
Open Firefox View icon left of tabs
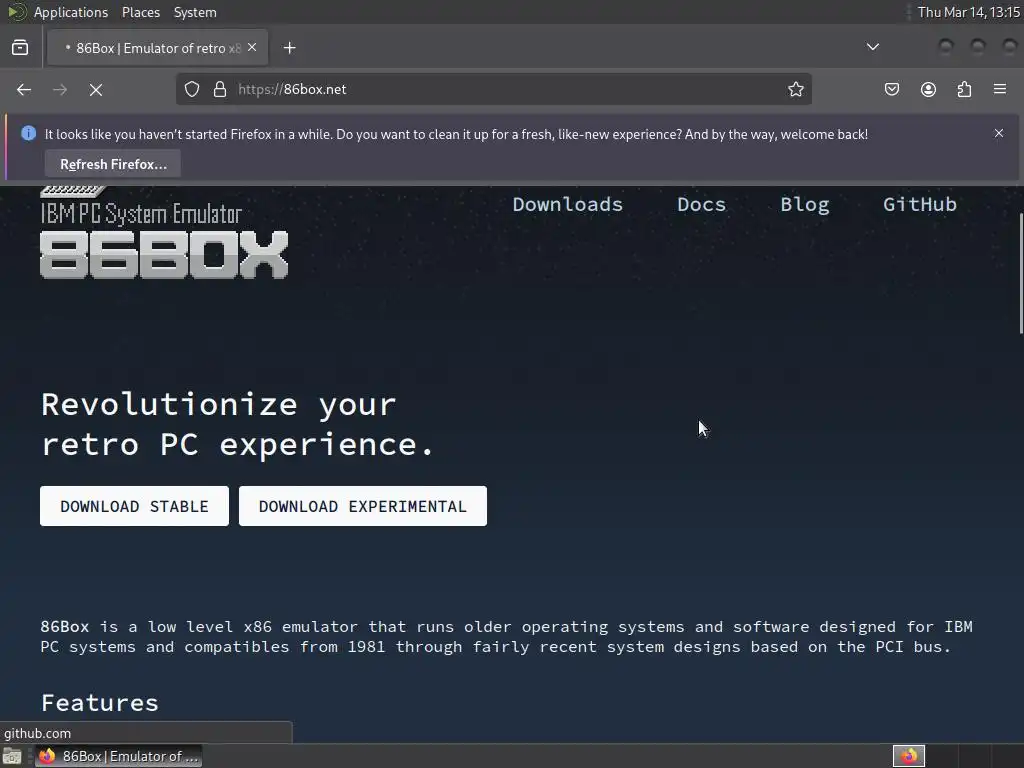point(20,48)
